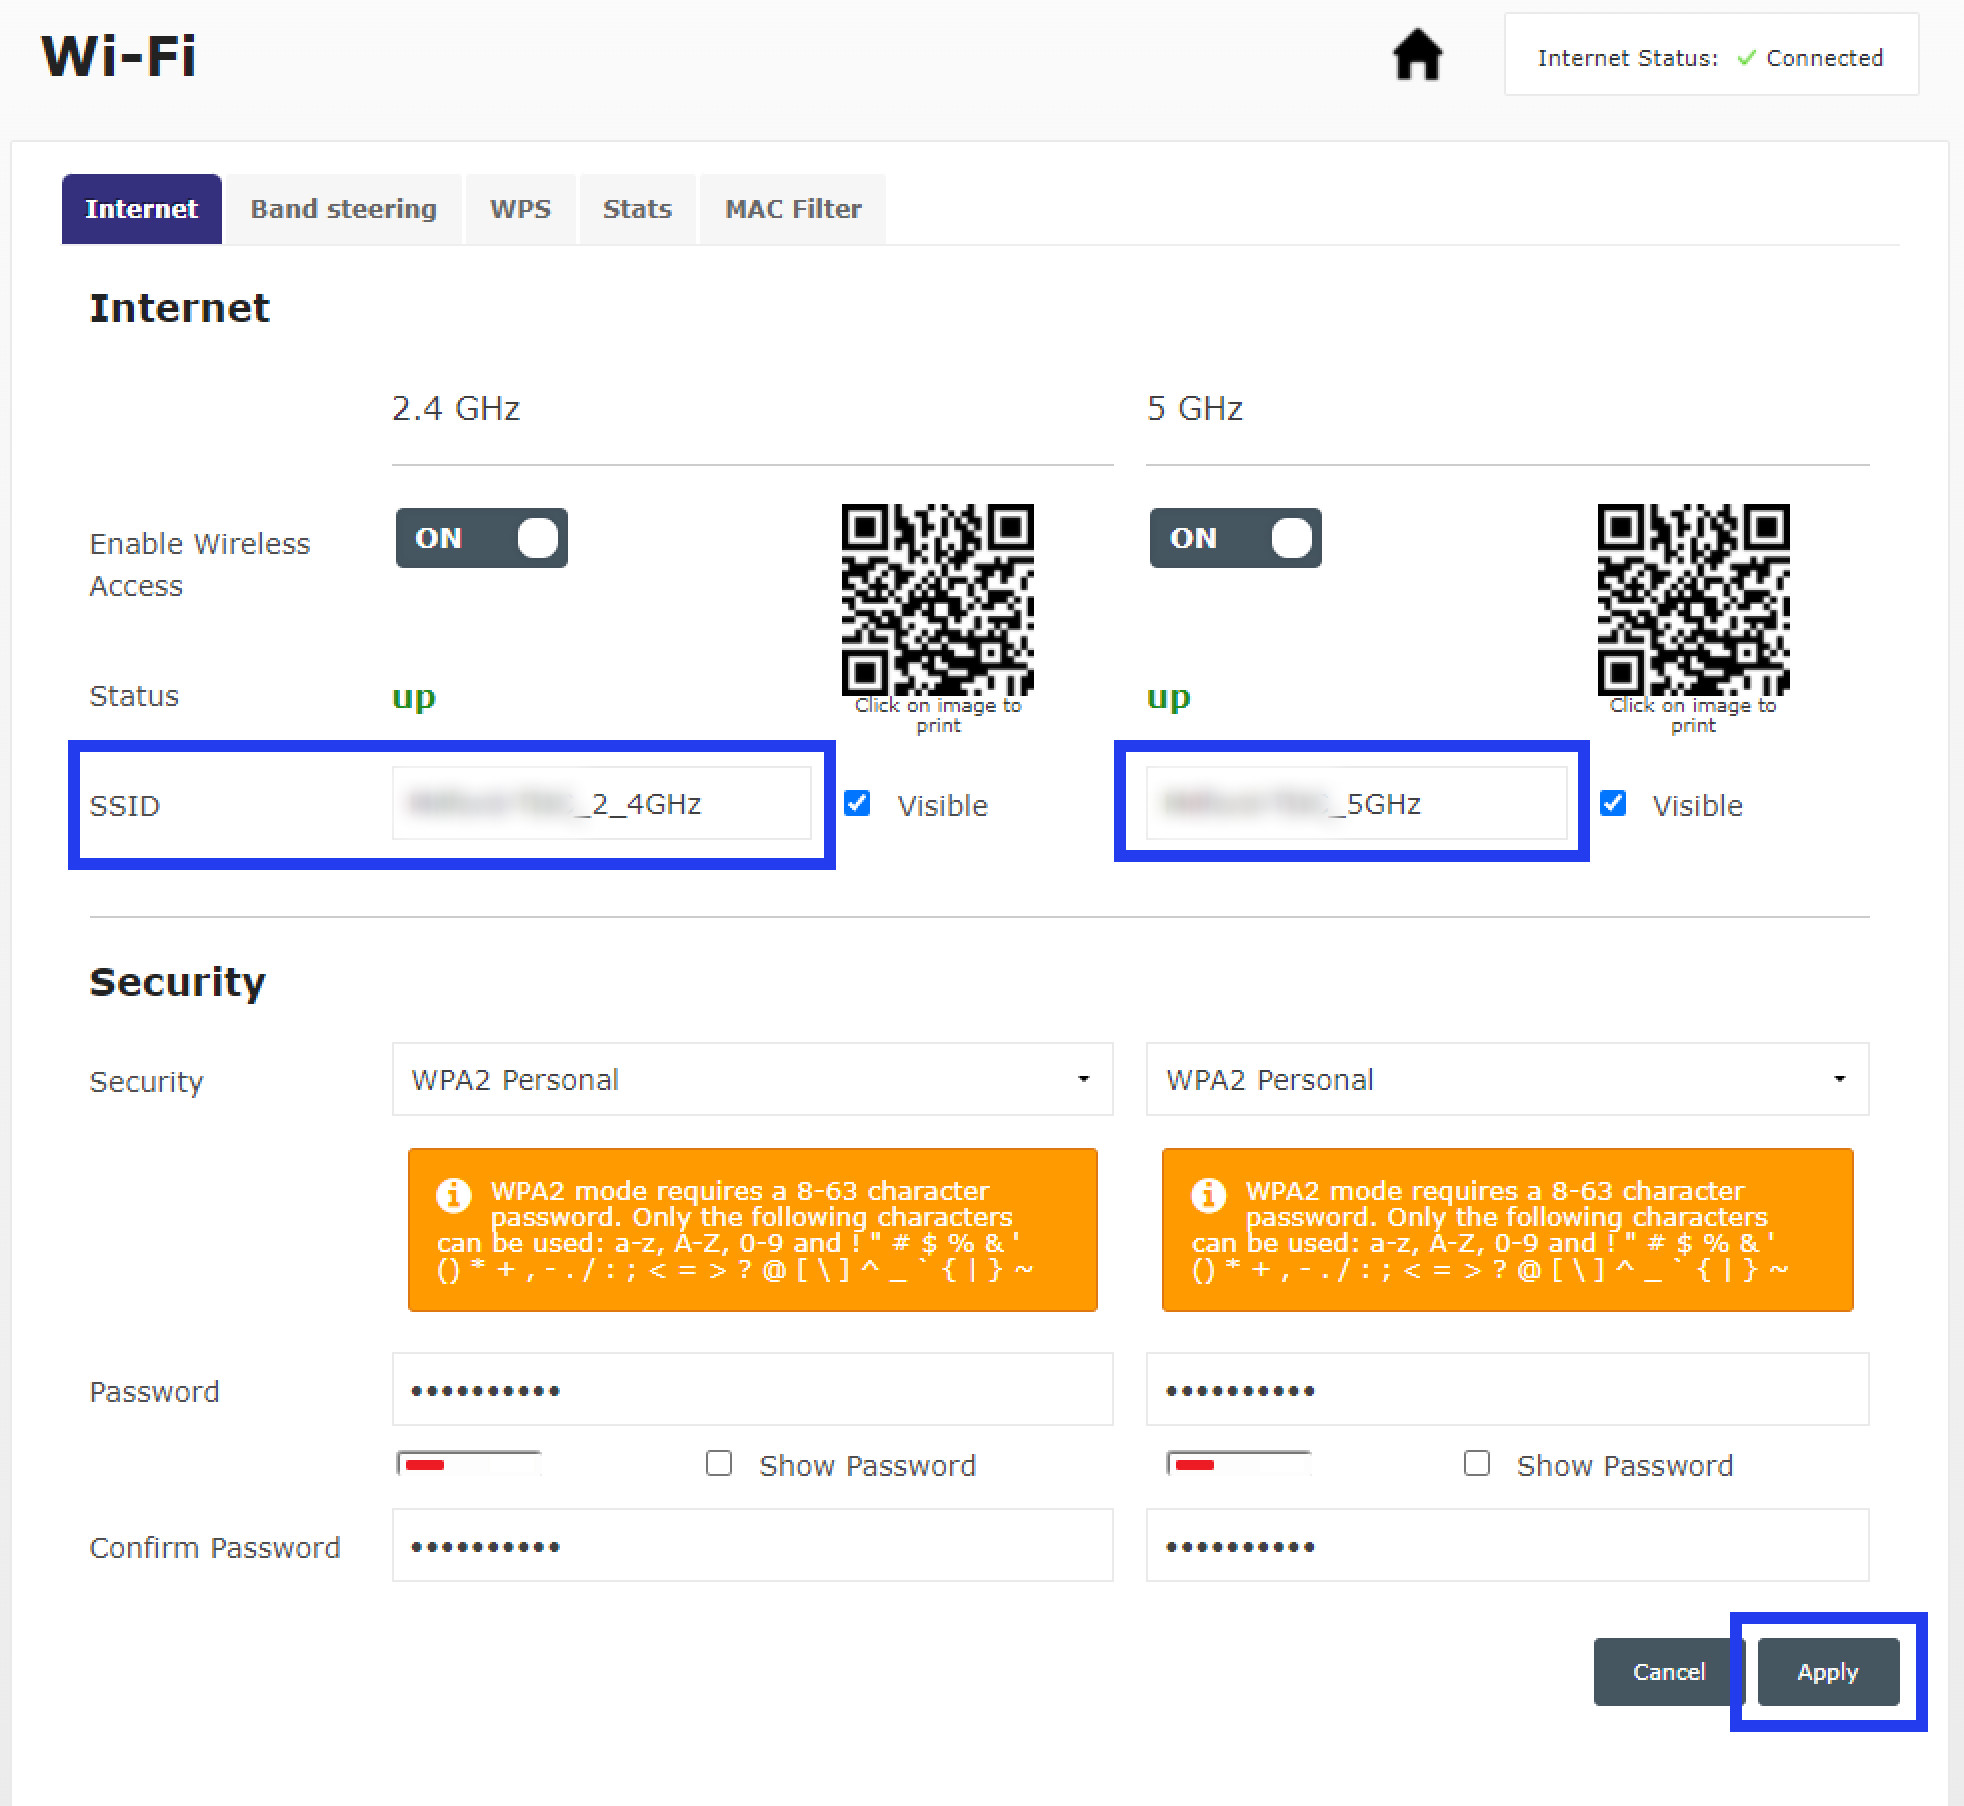Focus the 2.4 GHz Confirm Password field

click(752, 1545)
